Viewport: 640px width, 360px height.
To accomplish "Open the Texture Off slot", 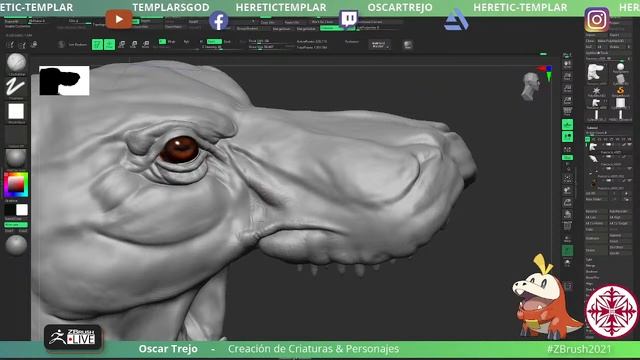I will (x=16, y=135).
